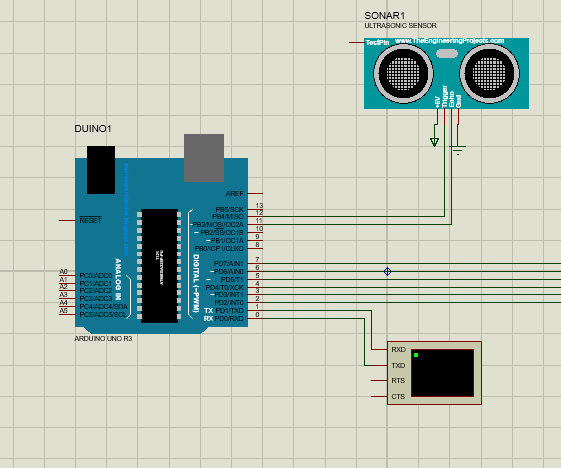
Task: Click the PD7/AIN1 pin label
Action: 229,264
